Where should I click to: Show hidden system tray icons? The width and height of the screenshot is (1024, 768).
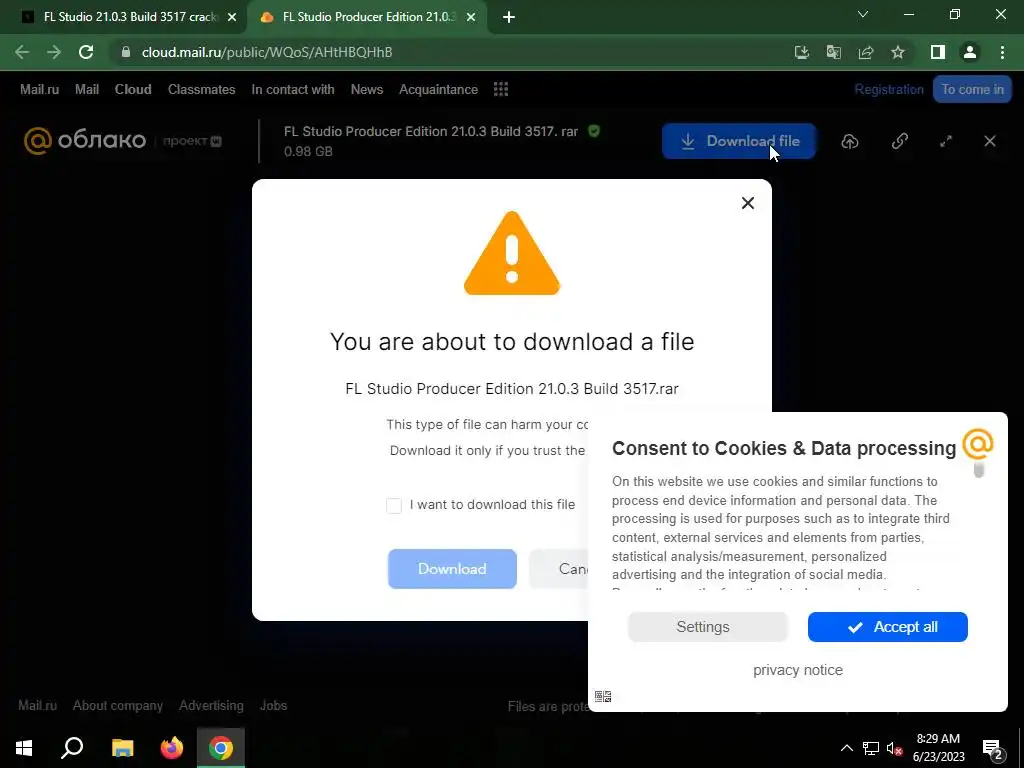(846, 748)
